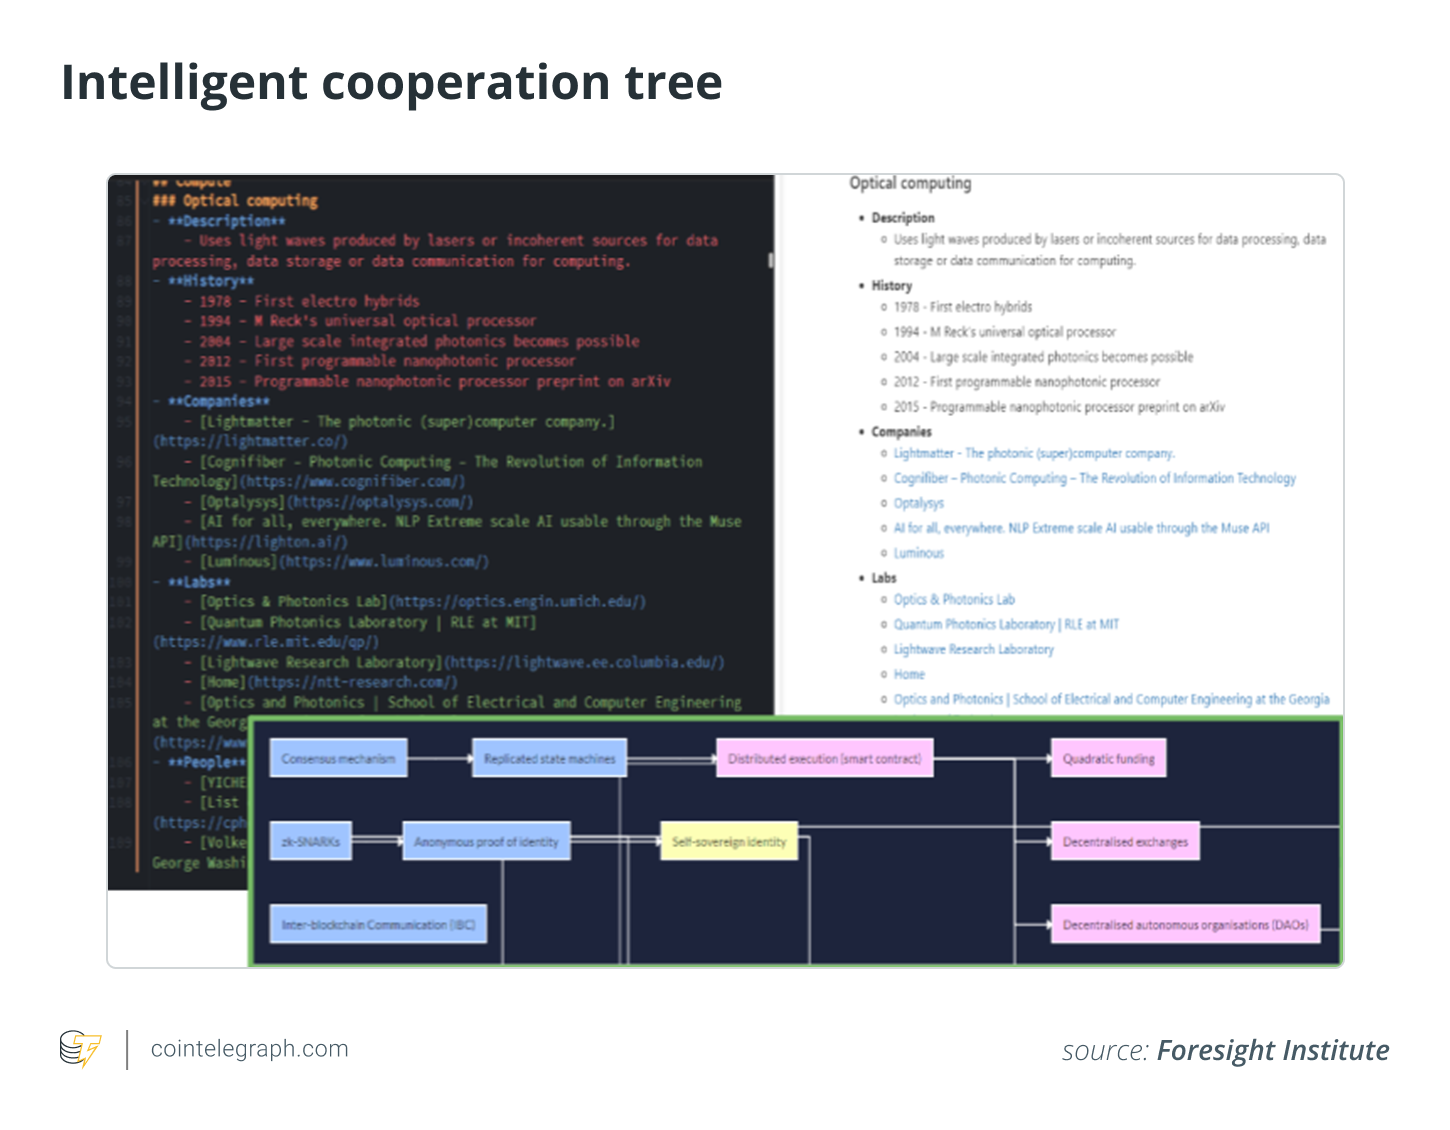Select the Replicated state machines node
The image size is (1450, 1130).
(x=549, y=759)
